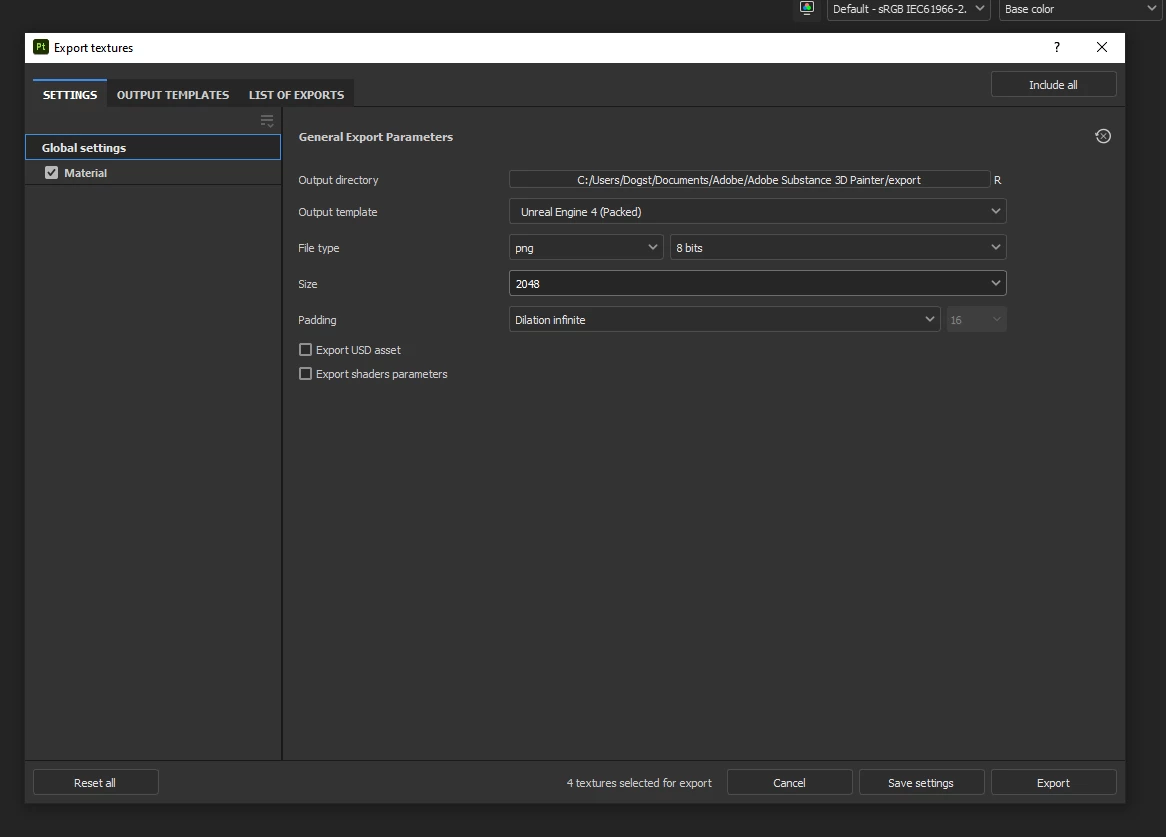Open the Output template dropdown
Viewport: 1166px width, 837px height.
point(757,211)
